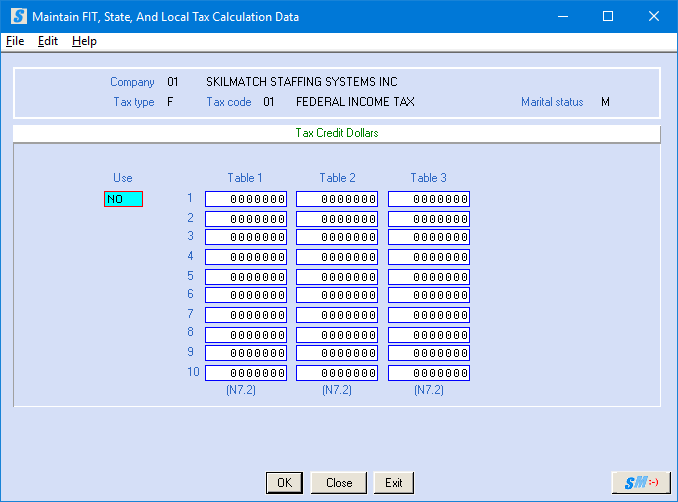678x502 pixels.
Task: Click the Use column label
Action: [123, 178]
